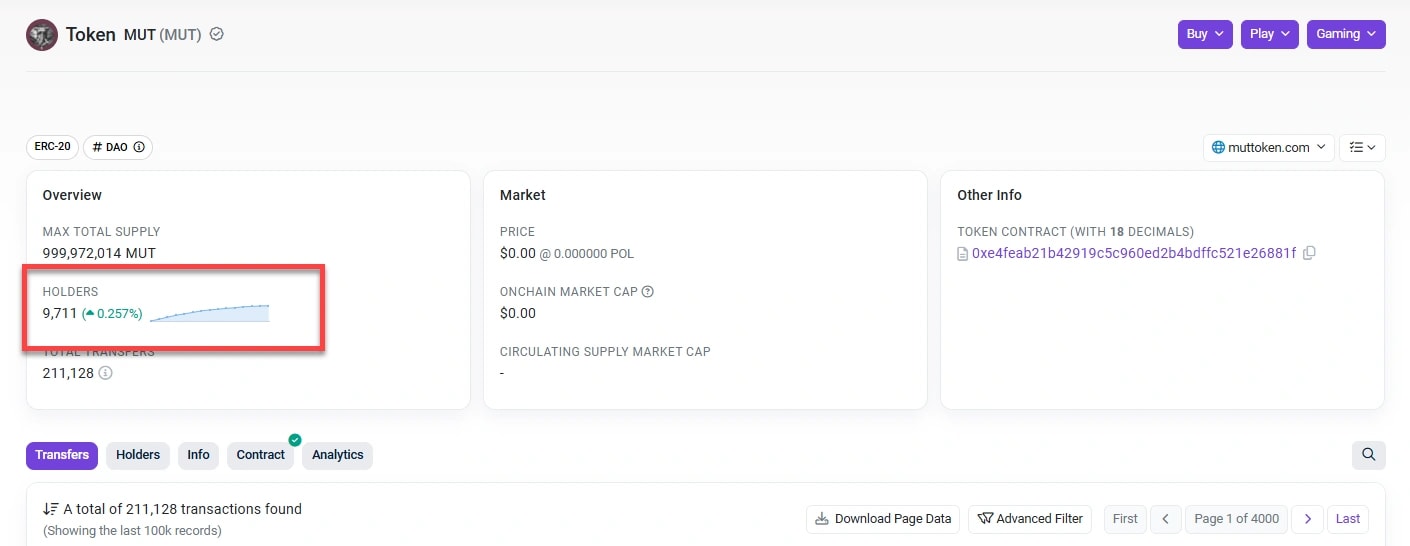Viewport: 1410px width, 546px height.
Task: Open the Advanced Filter
Action: pos(1030,519)
